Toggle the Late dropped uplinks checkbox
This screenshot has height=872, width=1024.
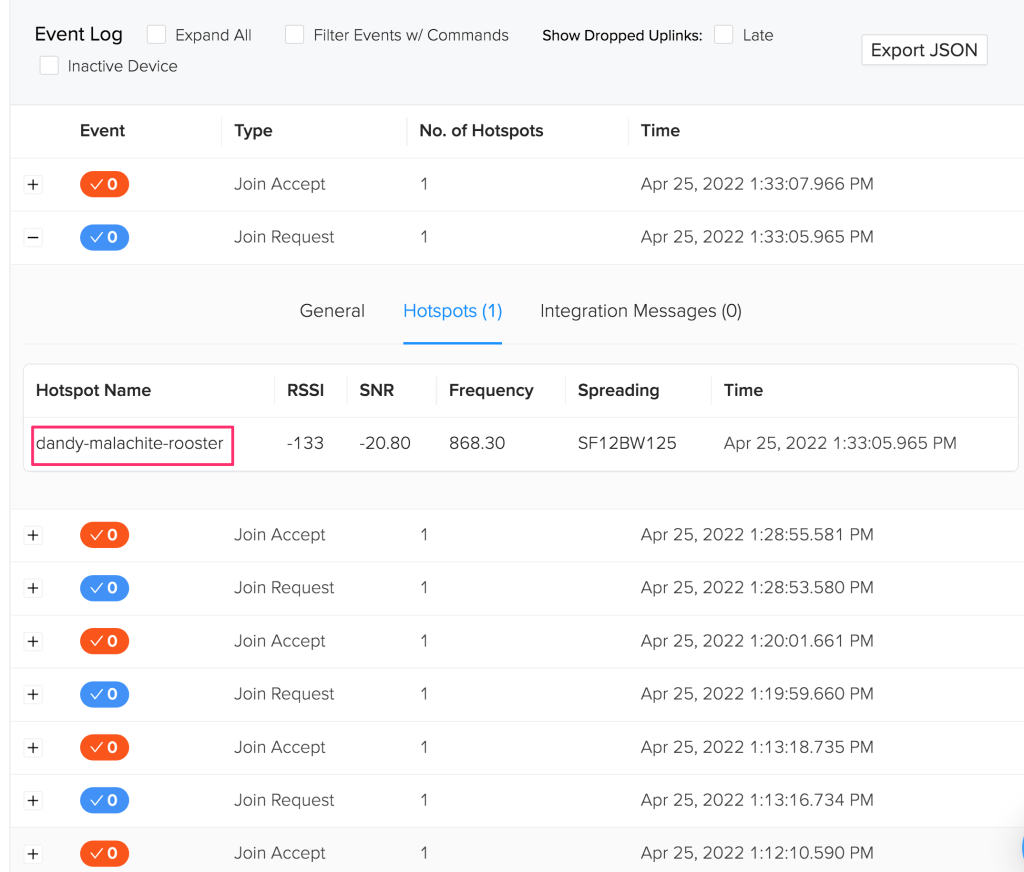pos(723,35)
